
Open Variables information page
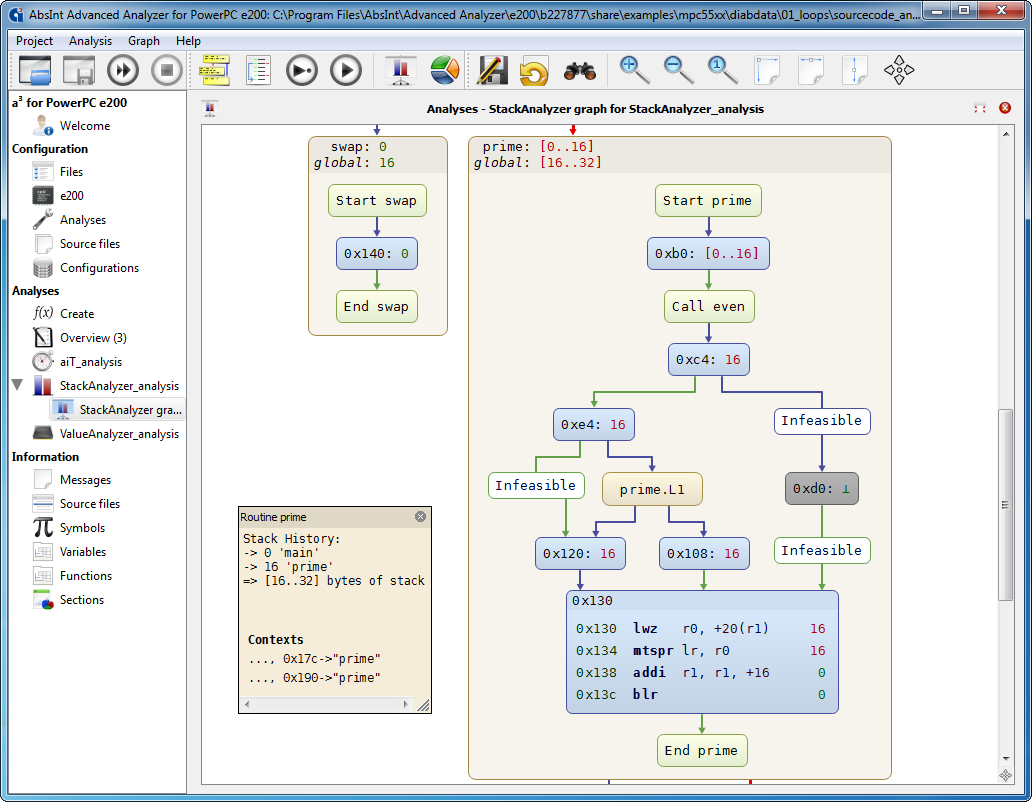[x=83, y=551]
